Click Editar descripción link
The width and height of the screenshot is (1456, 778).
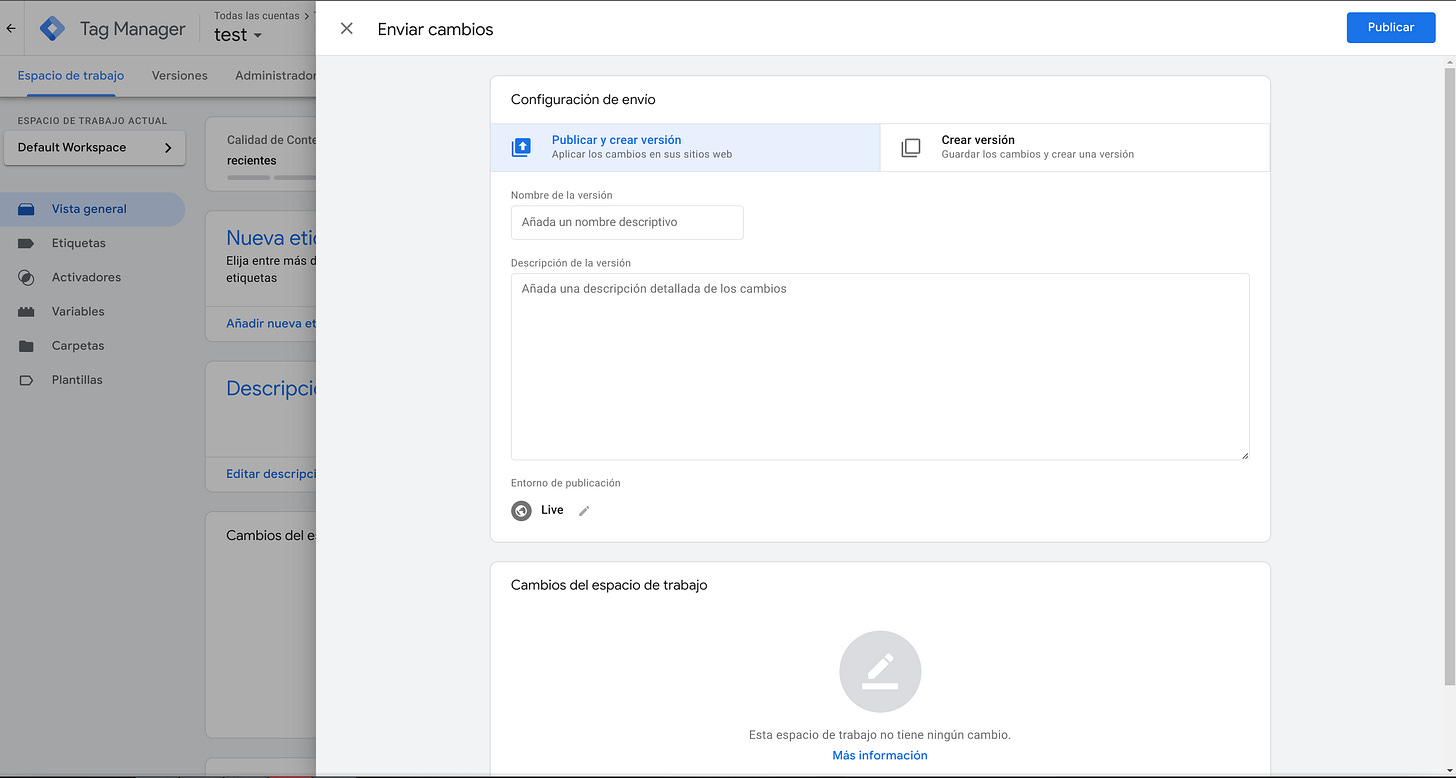271,474
